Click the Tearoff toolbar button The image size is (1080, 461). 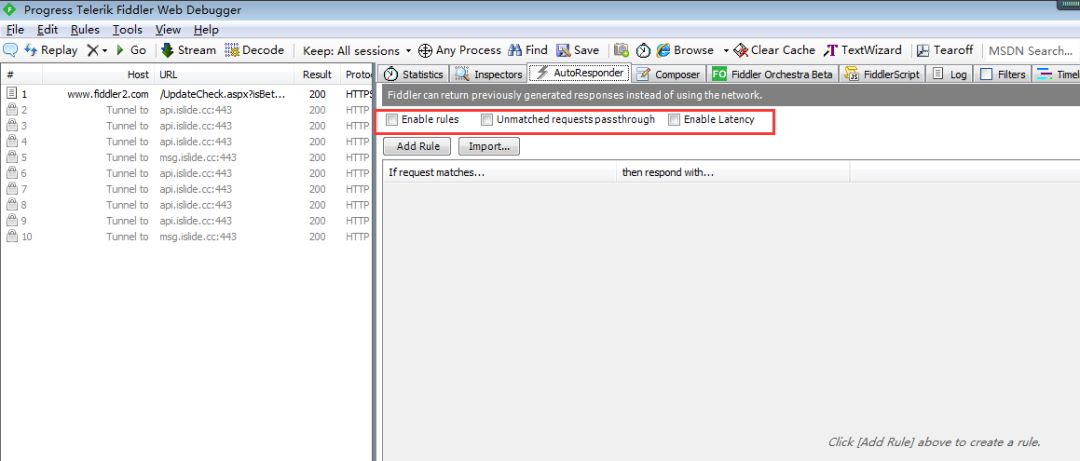tap(944, 50)
